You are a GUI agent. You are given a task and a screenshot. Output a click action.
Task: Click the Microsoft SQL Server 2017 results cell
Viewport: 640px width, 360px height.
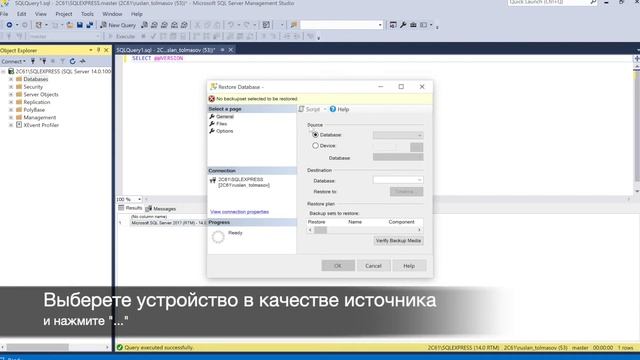click(169, 223)
